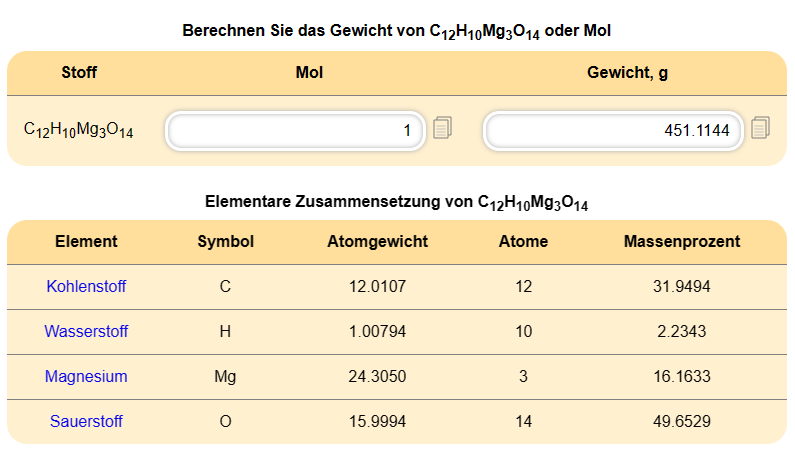Click the Gewicht, g column header
This screenshot has height=462, width=795.
click(627, 73)
